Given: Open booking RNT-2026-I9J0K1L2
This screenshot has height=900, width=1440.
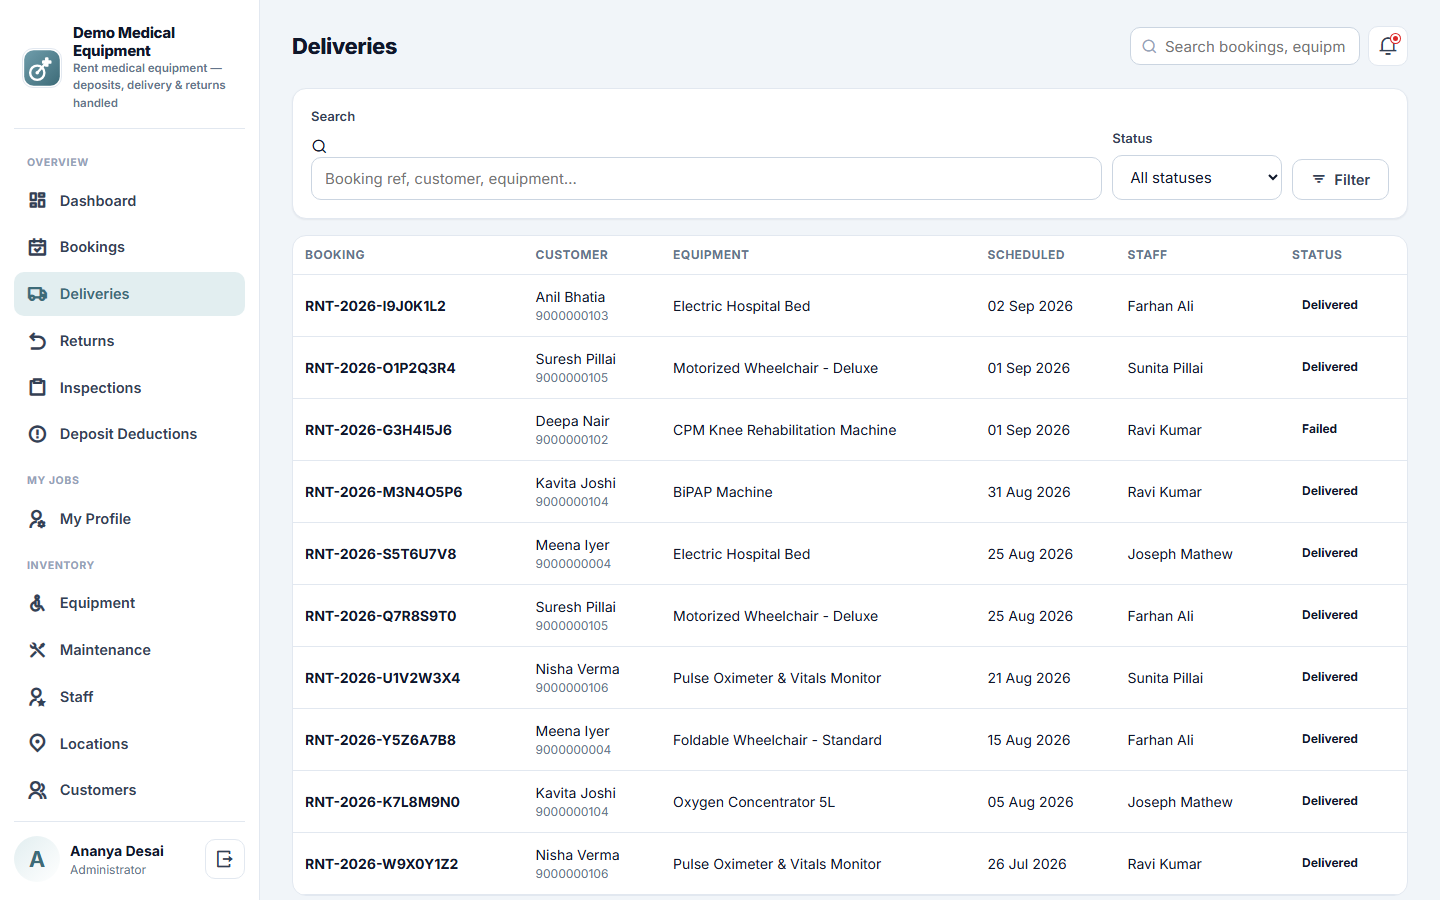Looking at the screenshot, I should [375, 306].
